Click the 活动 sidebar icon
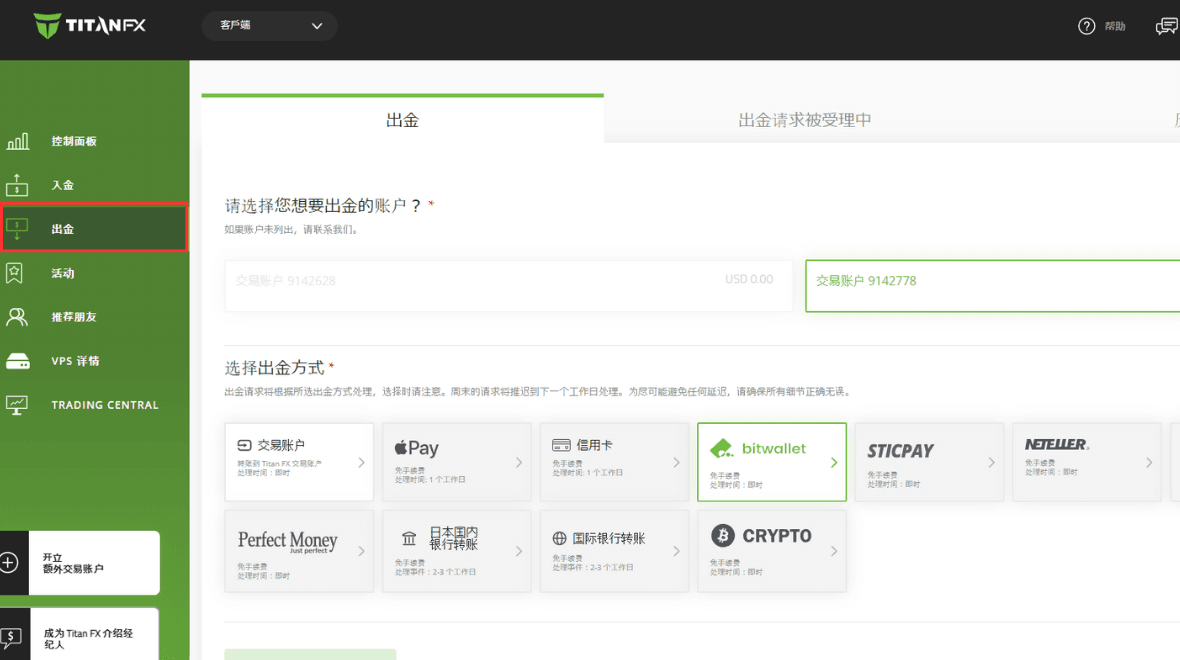This screenshot has width=1180, height=660. (x=17, y=273)
